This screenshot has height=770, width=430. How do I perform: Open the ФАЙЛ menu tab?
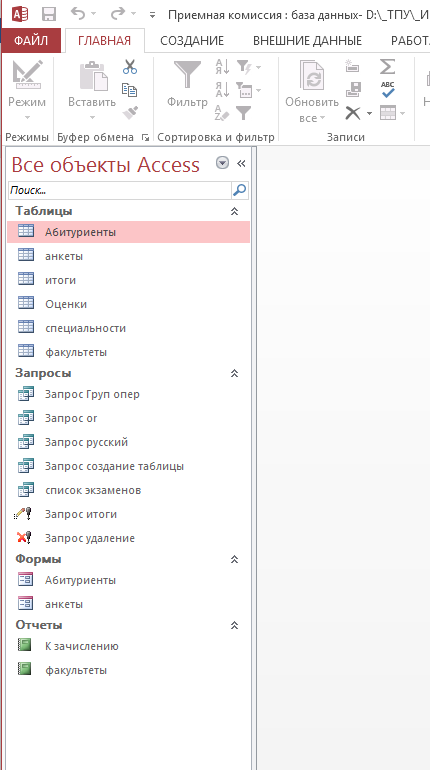coord(31,41)
